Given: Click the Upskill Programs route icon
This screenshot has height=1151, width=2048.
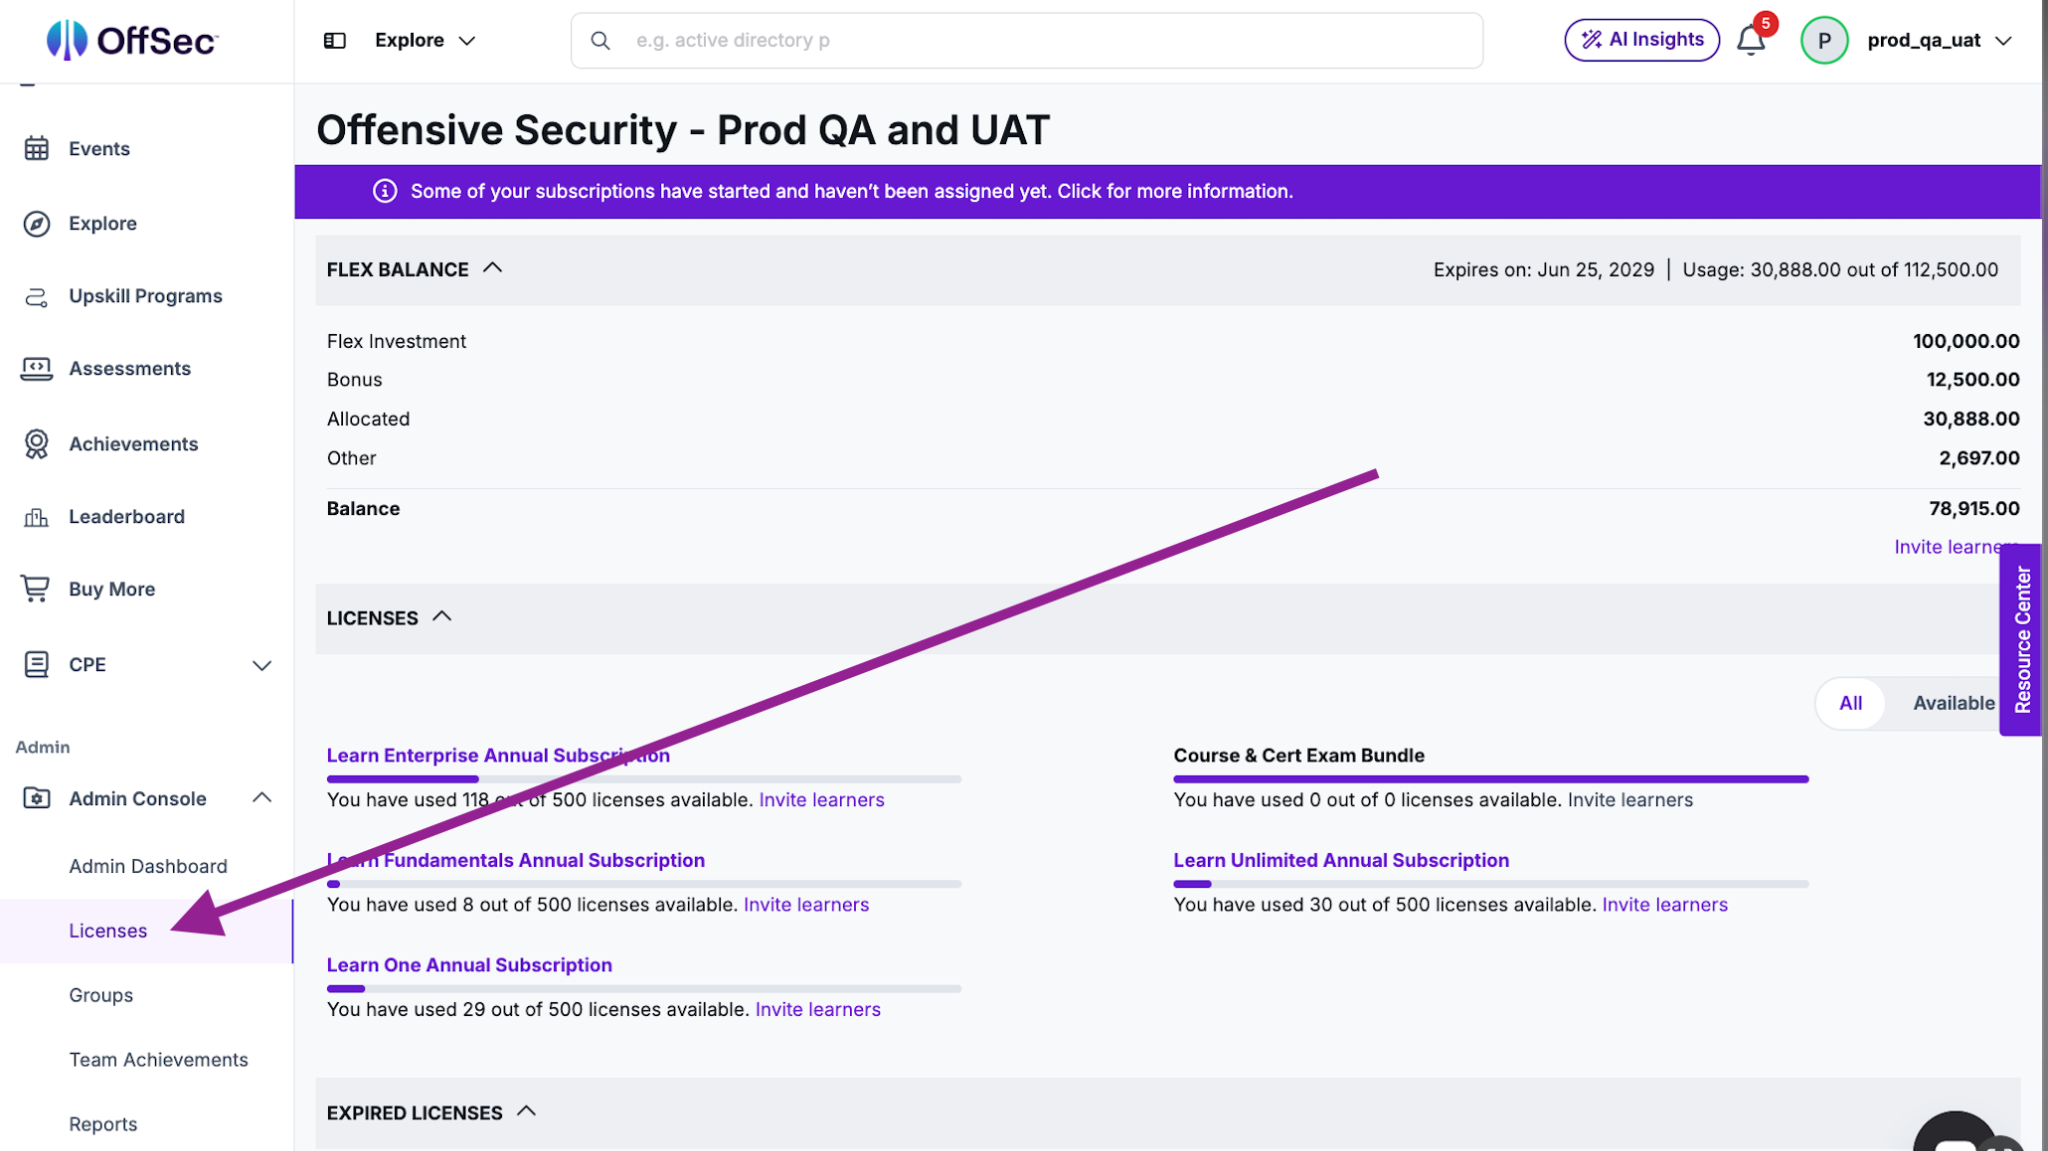Looking at the screenshot, I should [x=36, y=296].
